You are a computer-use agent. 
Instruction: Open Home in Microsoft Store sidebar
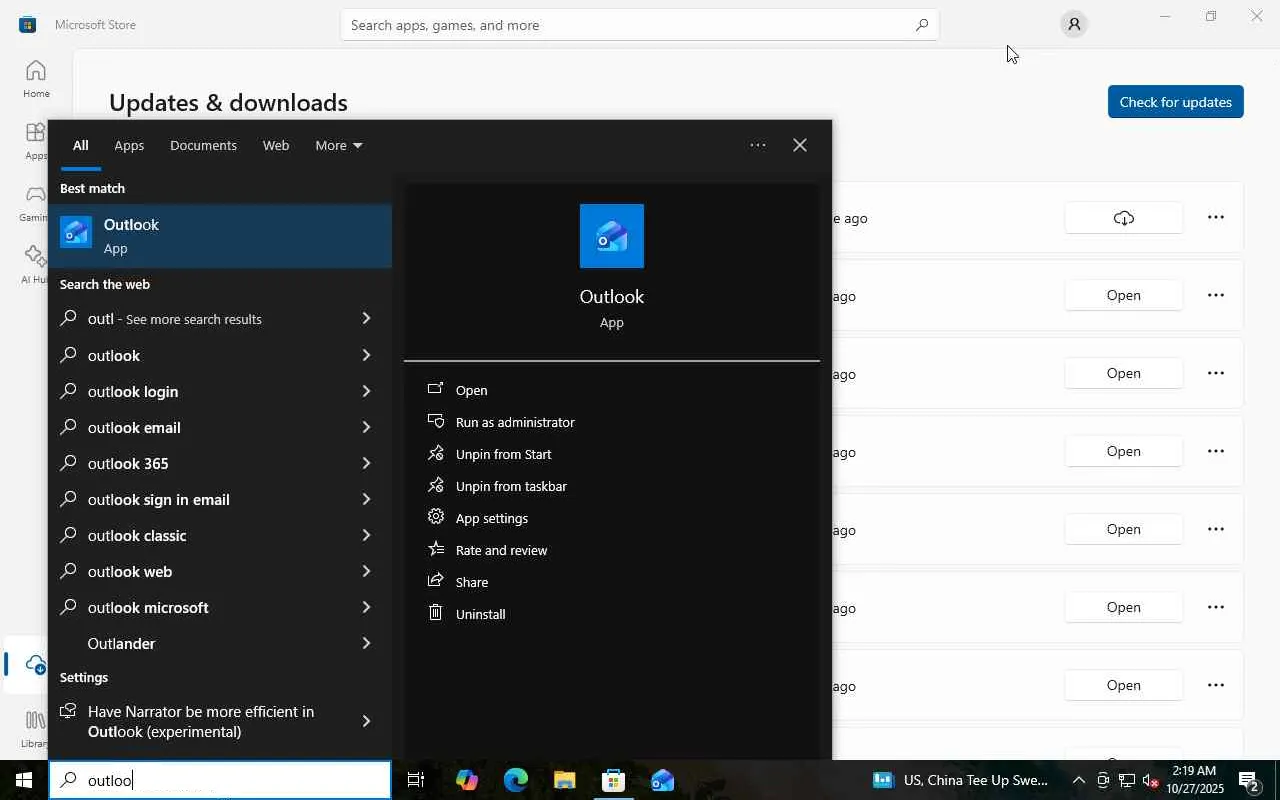[x=36, y=79]
